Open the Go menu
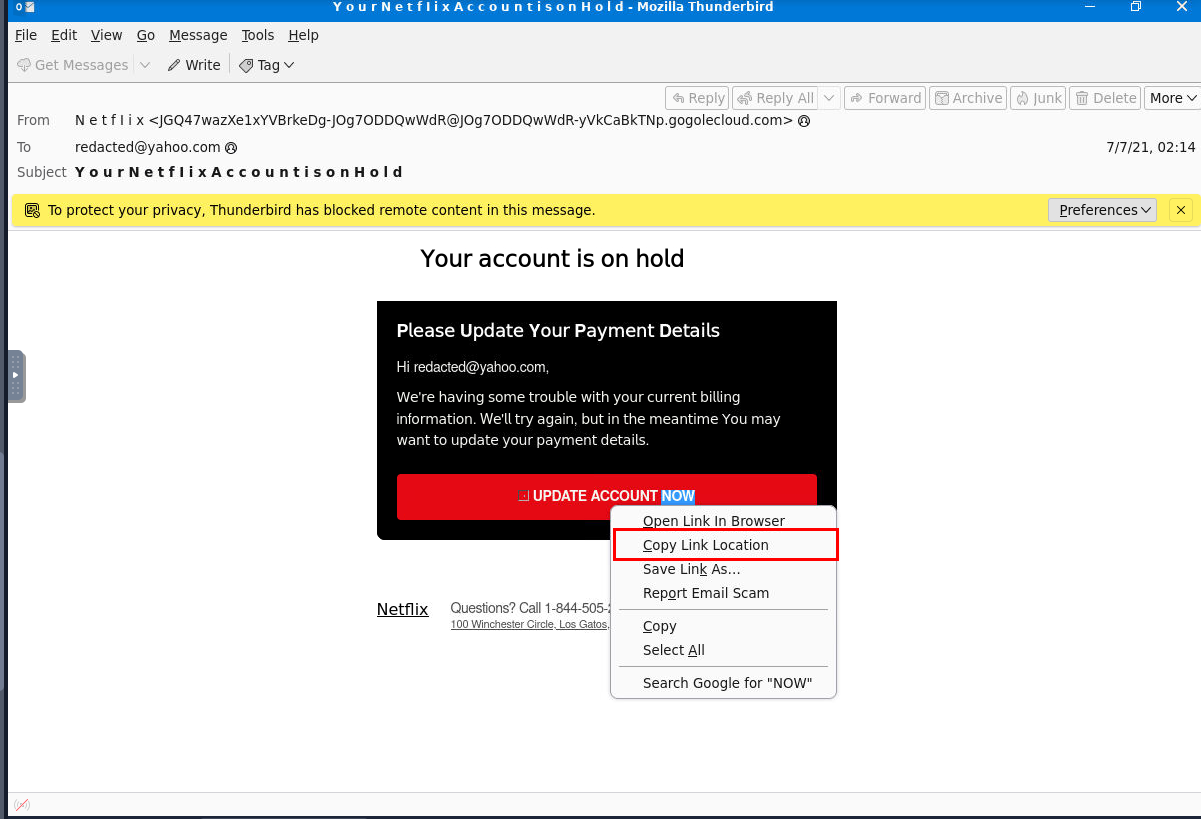Viewport: 1201px width, 819px height. point(146,35)
